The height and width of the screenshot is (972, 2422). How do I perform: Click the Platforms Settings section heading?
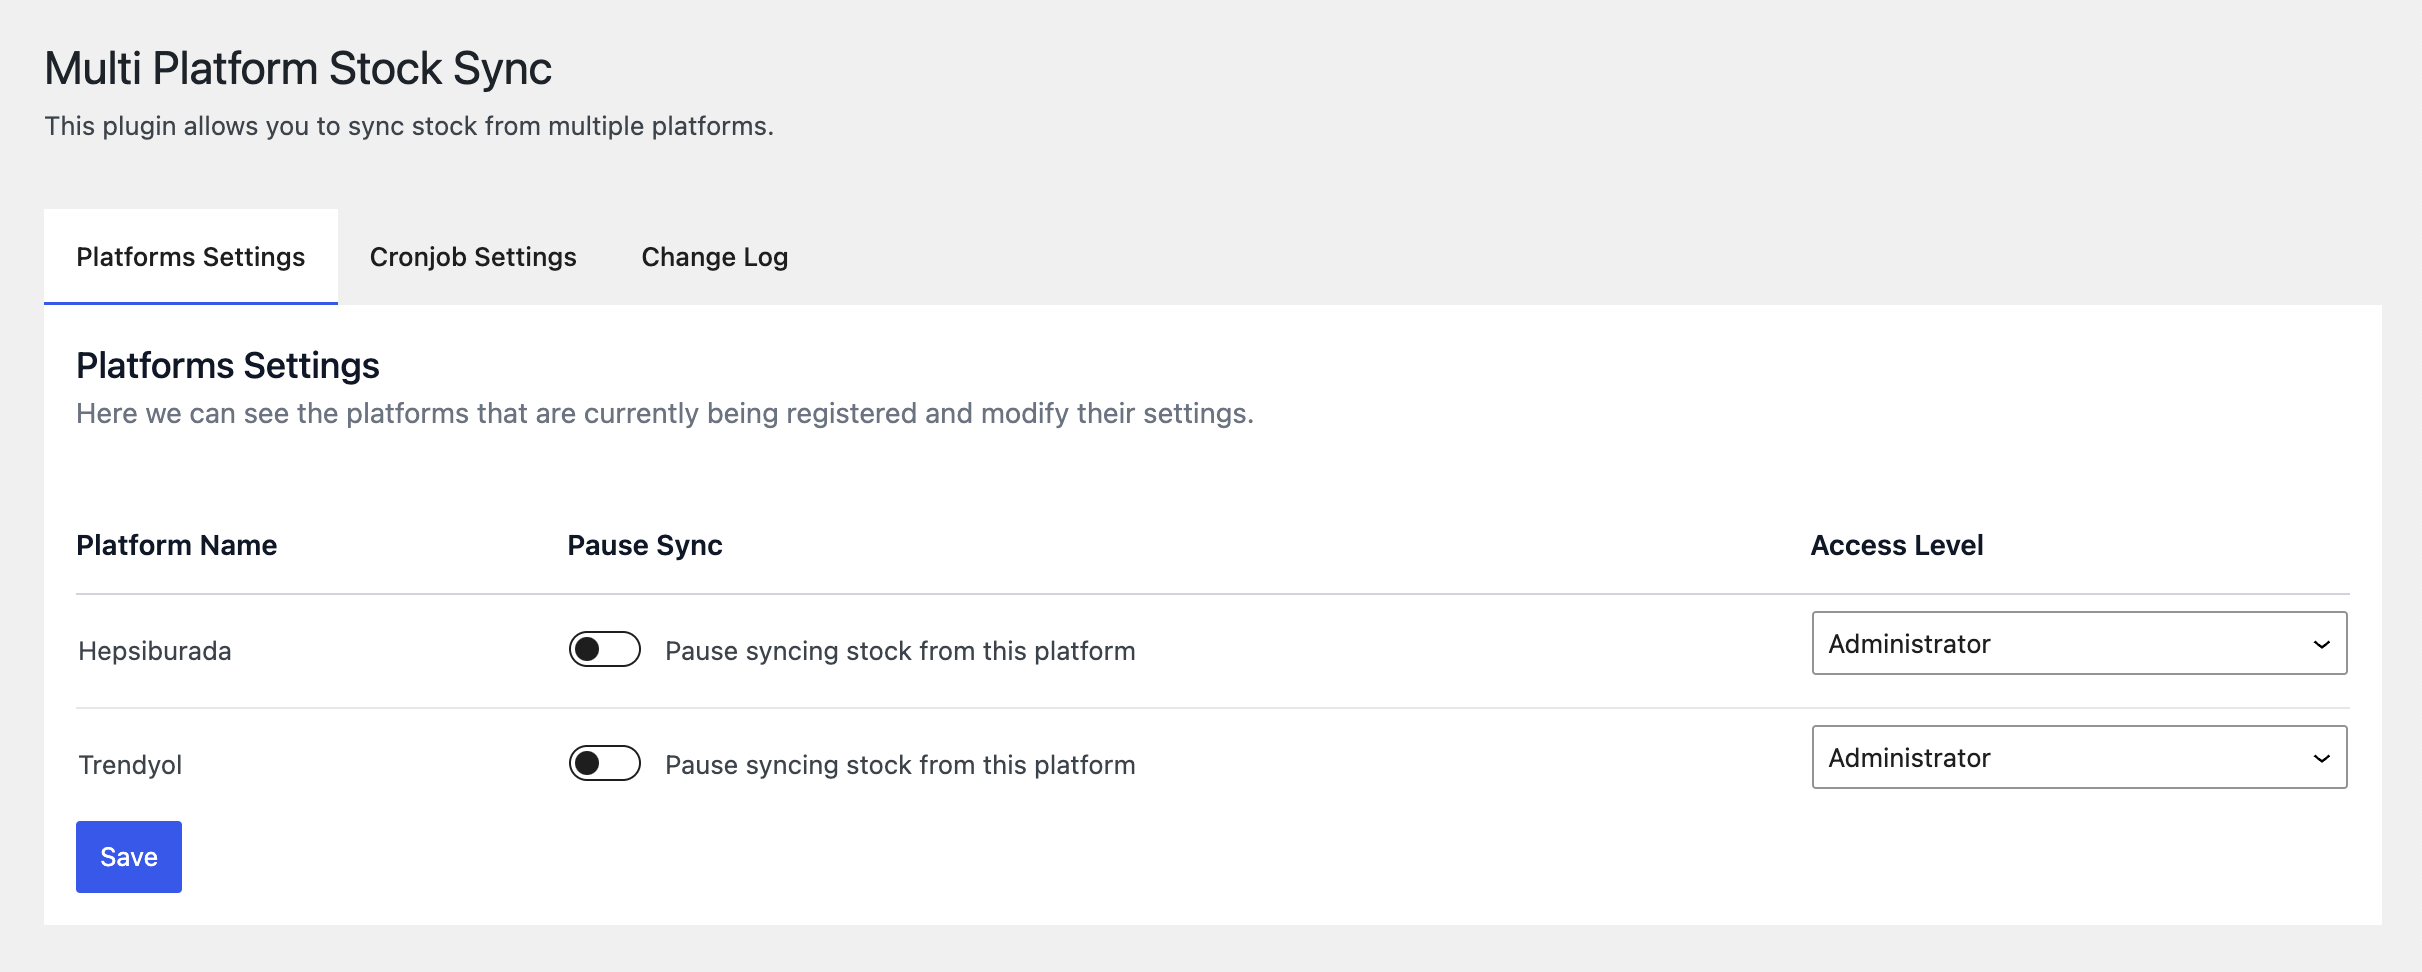[x=228, y=365]
